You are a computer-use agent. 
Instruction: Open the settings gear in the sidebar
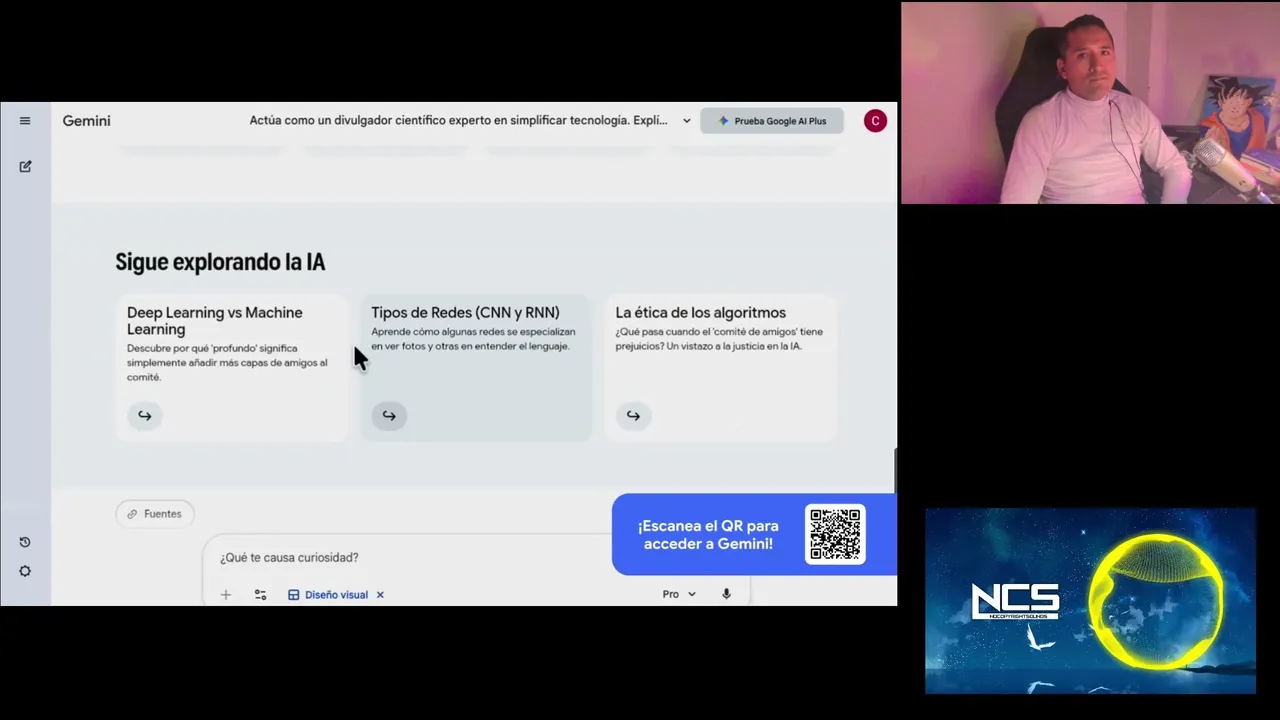tap(25, 571)
